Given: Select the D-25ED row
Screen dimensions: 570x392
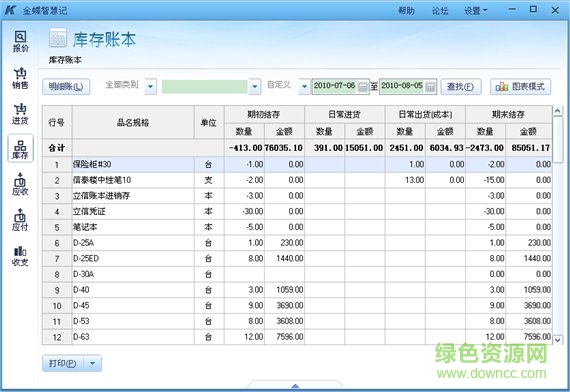Looking at the screenshot, I should click(x=297, y=259).
